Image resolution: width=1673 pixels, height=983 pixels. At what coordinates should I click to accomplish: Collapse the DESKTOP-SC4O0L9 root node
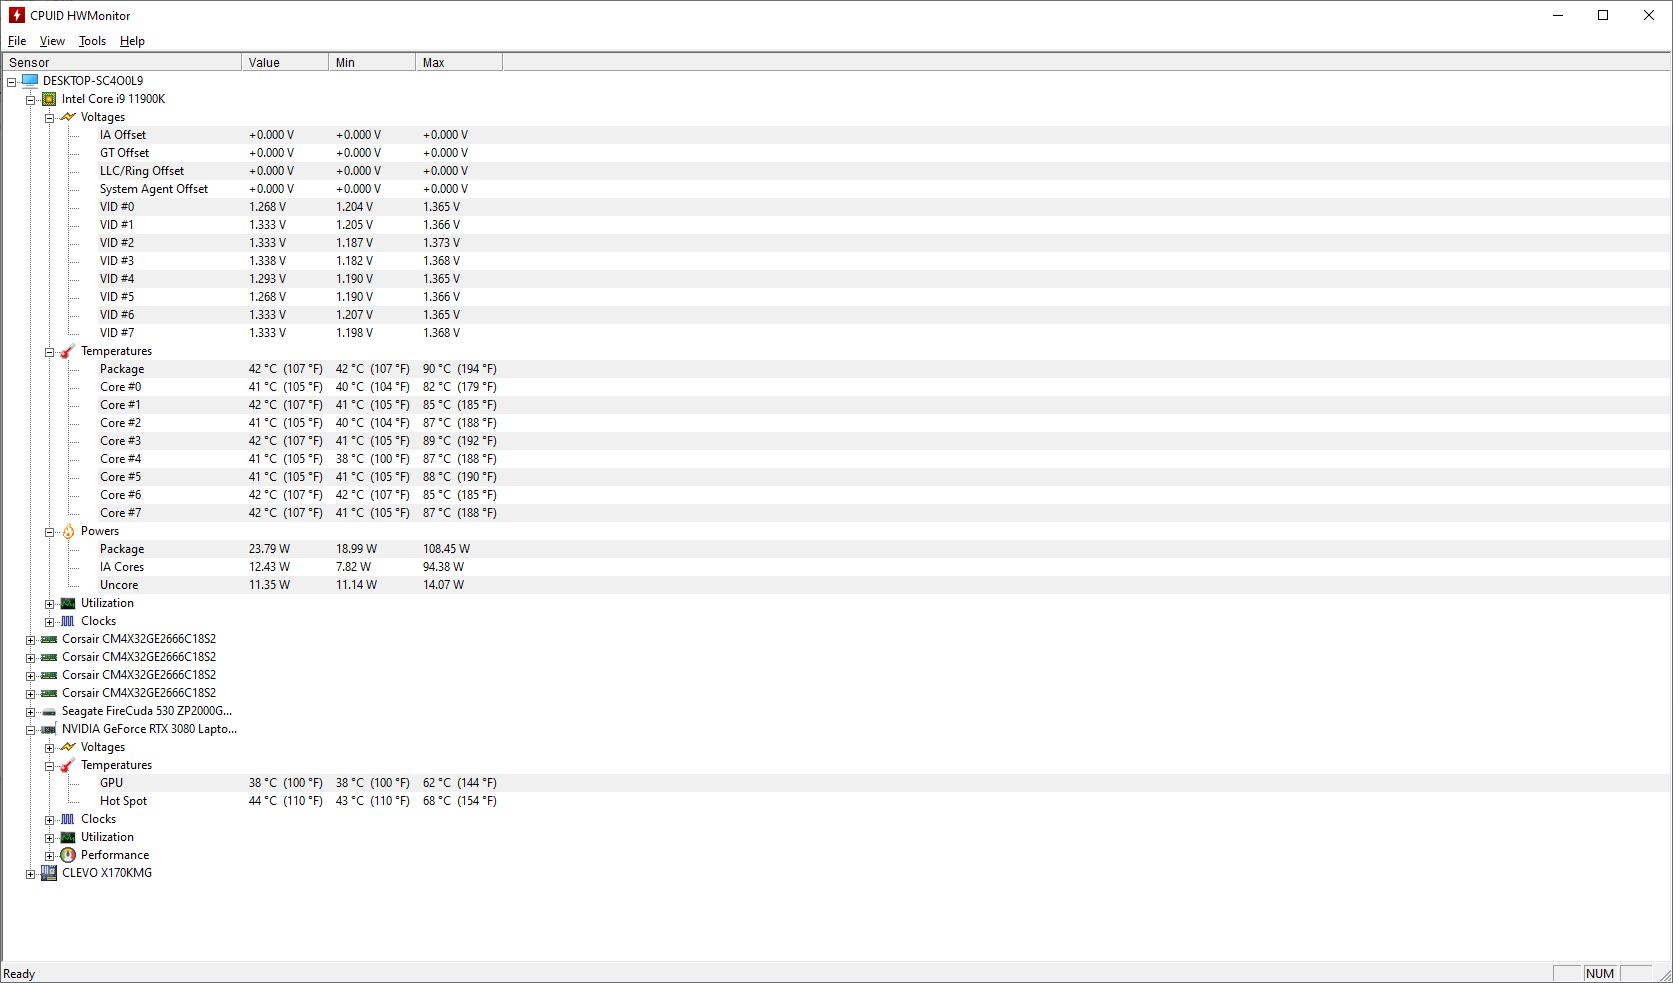tap(12, 82)
